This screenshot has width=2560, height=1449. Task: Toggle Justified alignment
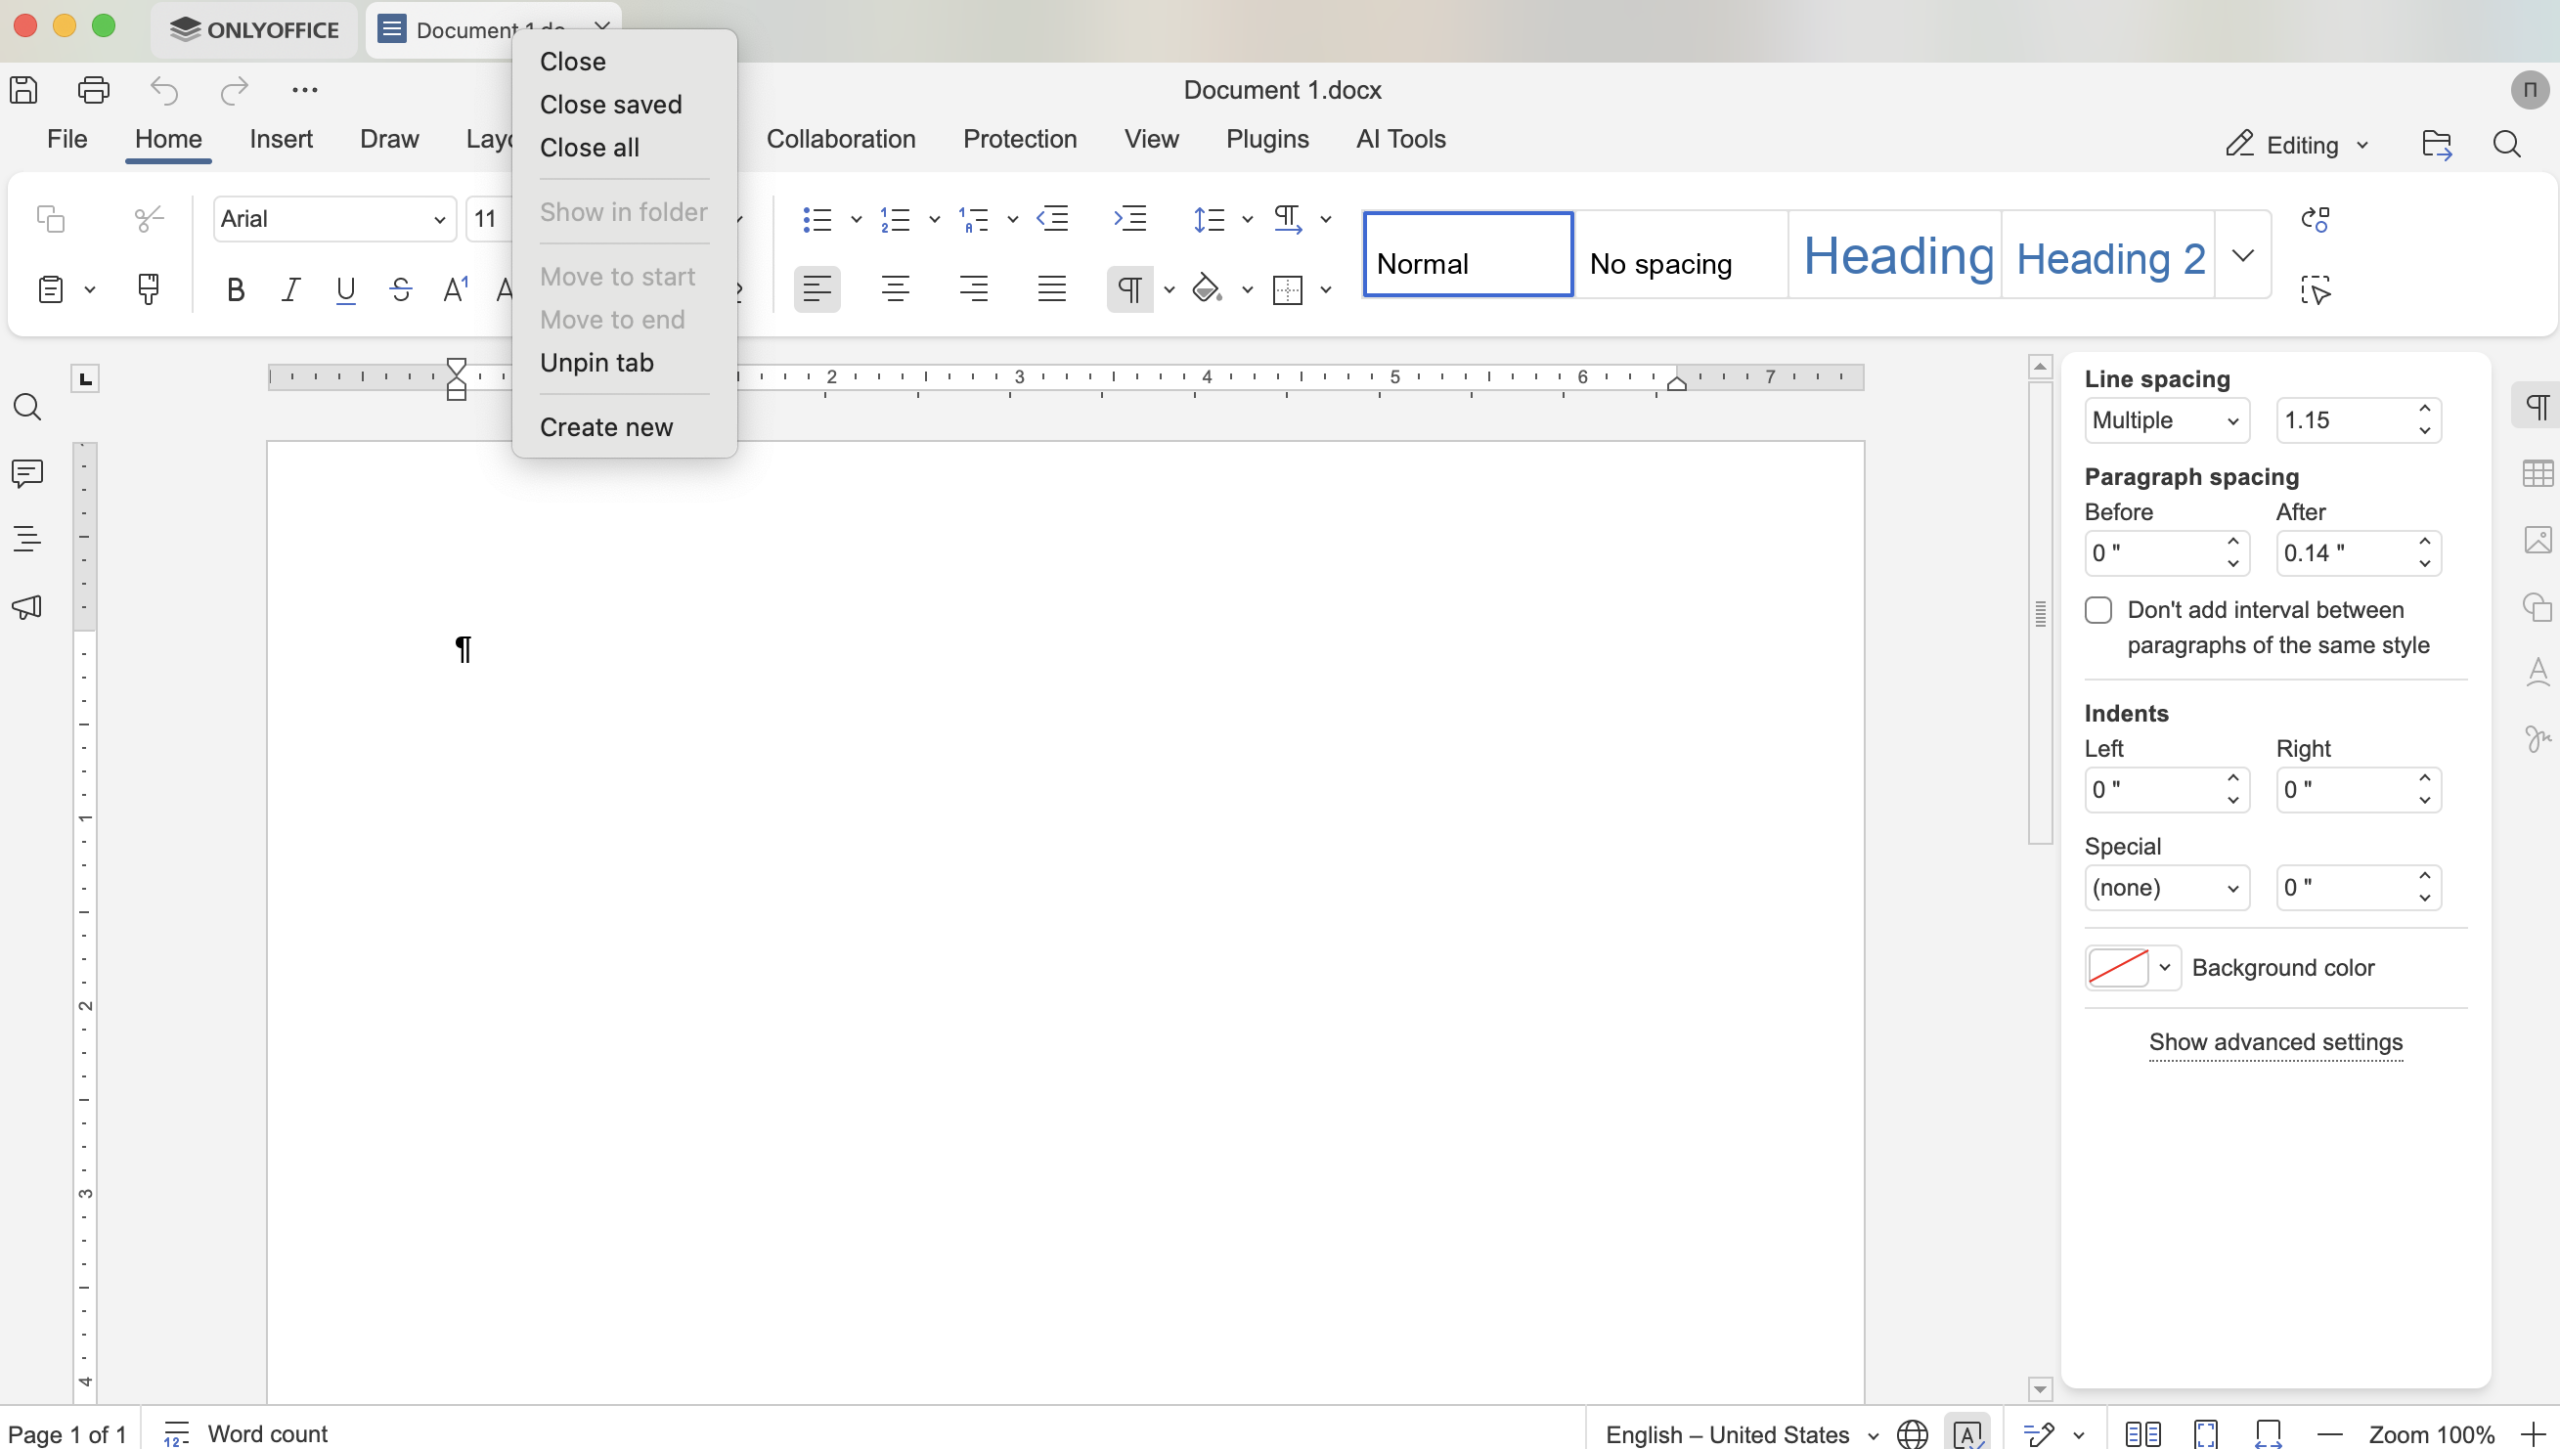coord(1052,290)
